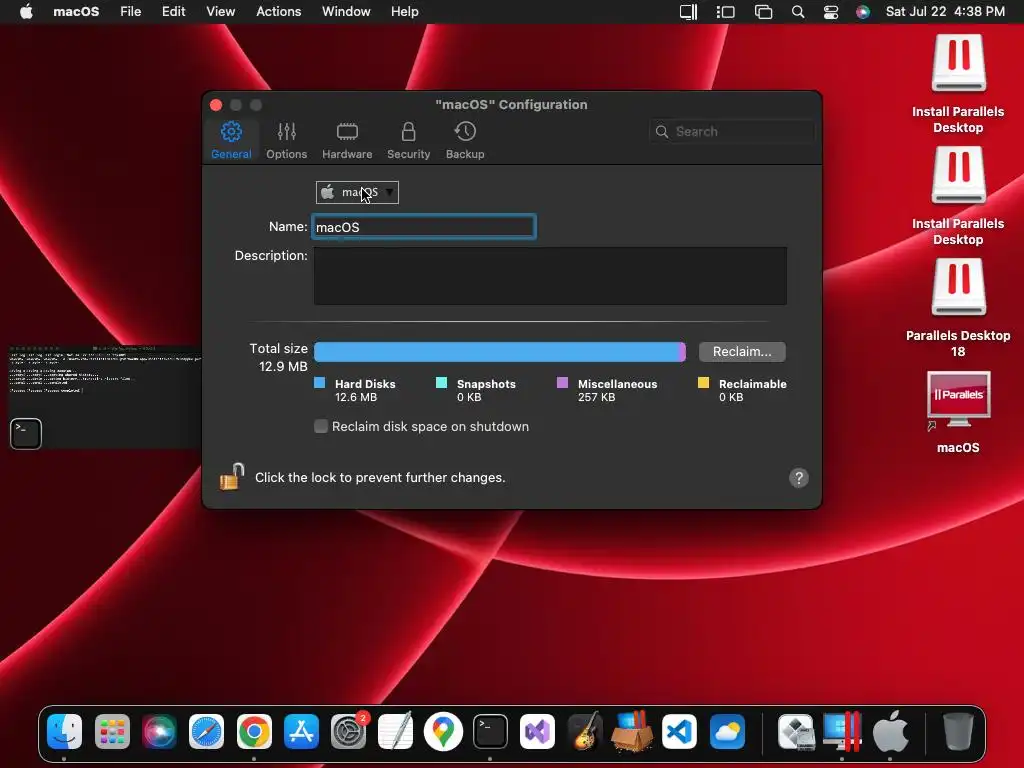
Task: Open the Hardware configuration tab
Action: tap(347, 140)
